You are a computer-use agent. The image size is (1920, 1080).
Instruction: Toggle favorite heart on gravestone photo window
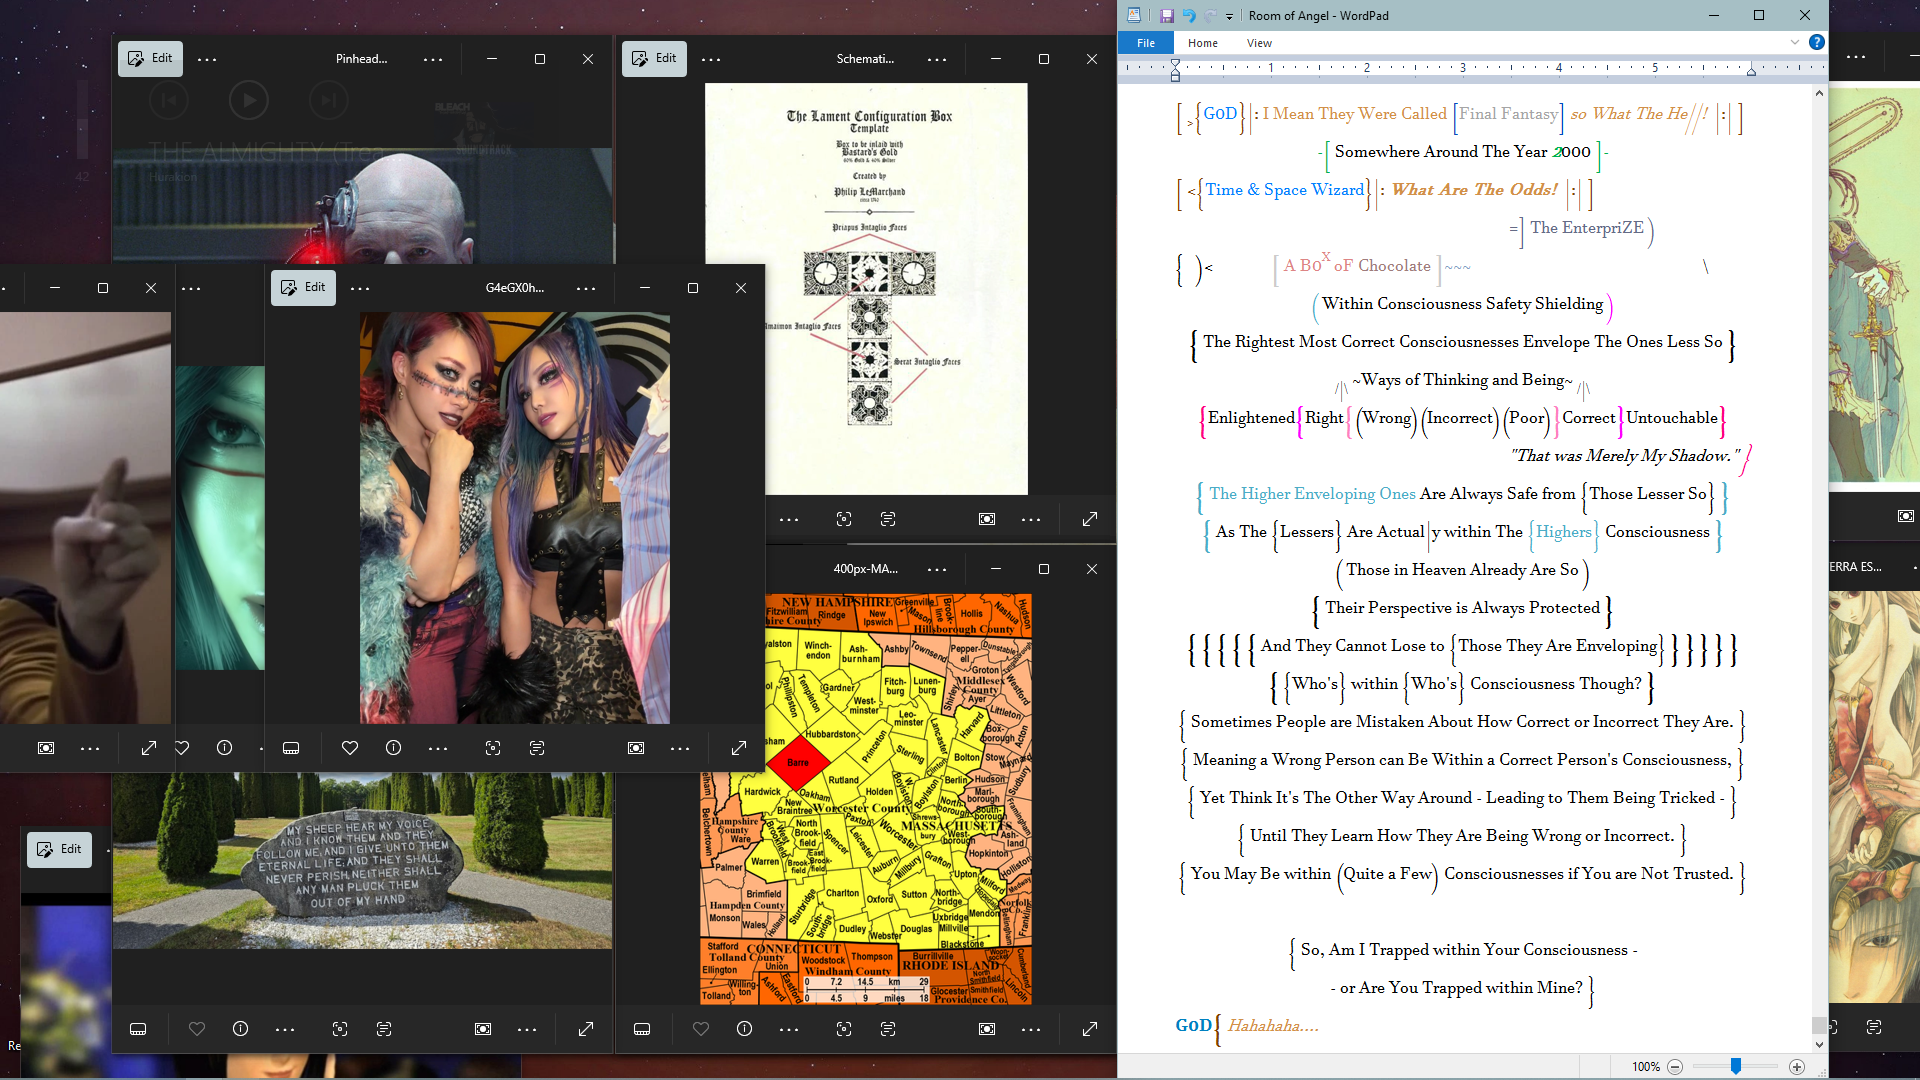coord(197,1029)
